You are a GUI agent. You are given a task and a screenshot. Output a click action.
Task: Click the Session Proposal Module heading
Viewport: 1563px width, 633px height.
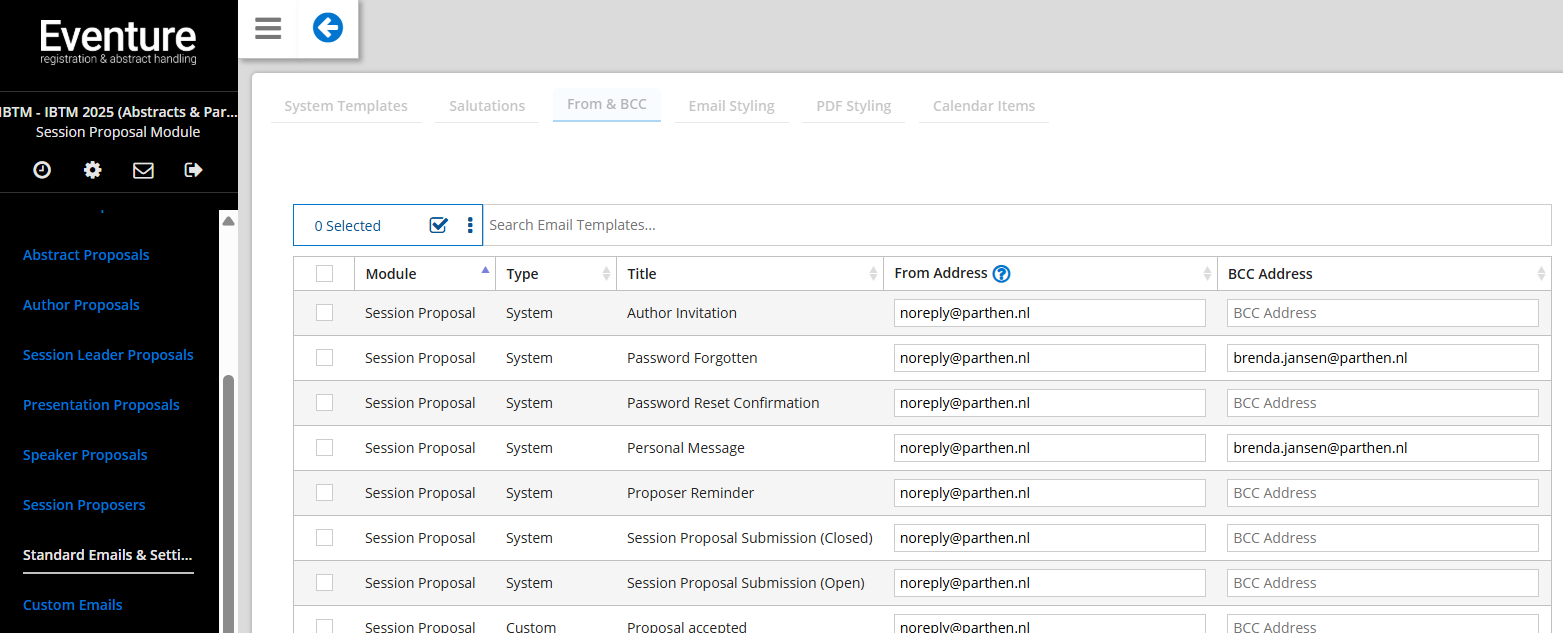(x=118, y=132)
